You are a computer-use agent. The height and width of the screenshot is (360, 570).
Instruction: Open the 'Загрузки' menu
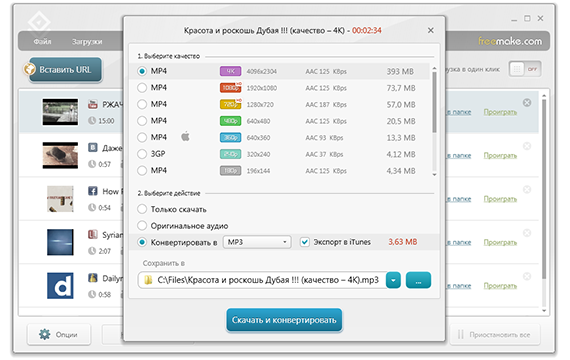87,41
